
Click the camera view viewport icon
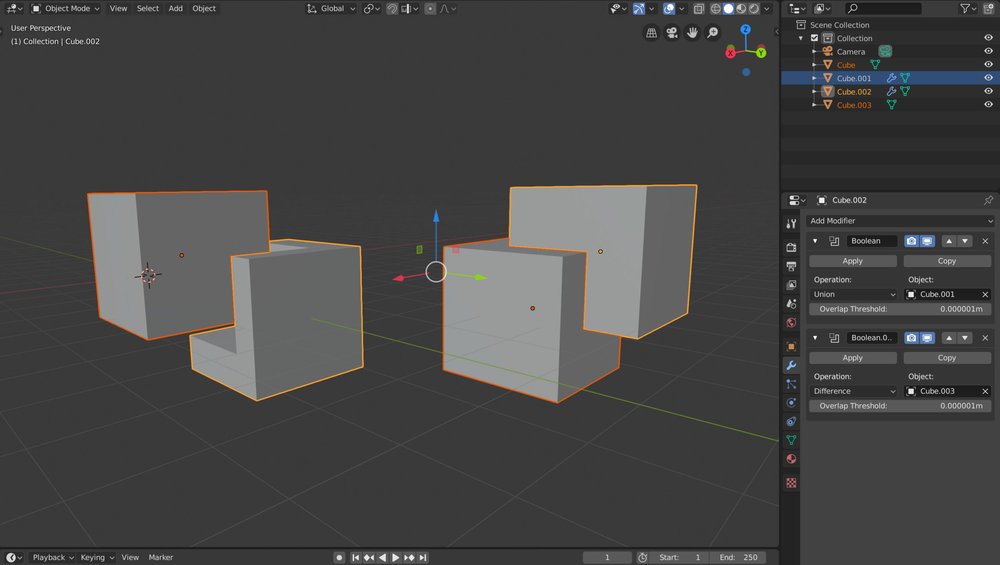(672, 33)
